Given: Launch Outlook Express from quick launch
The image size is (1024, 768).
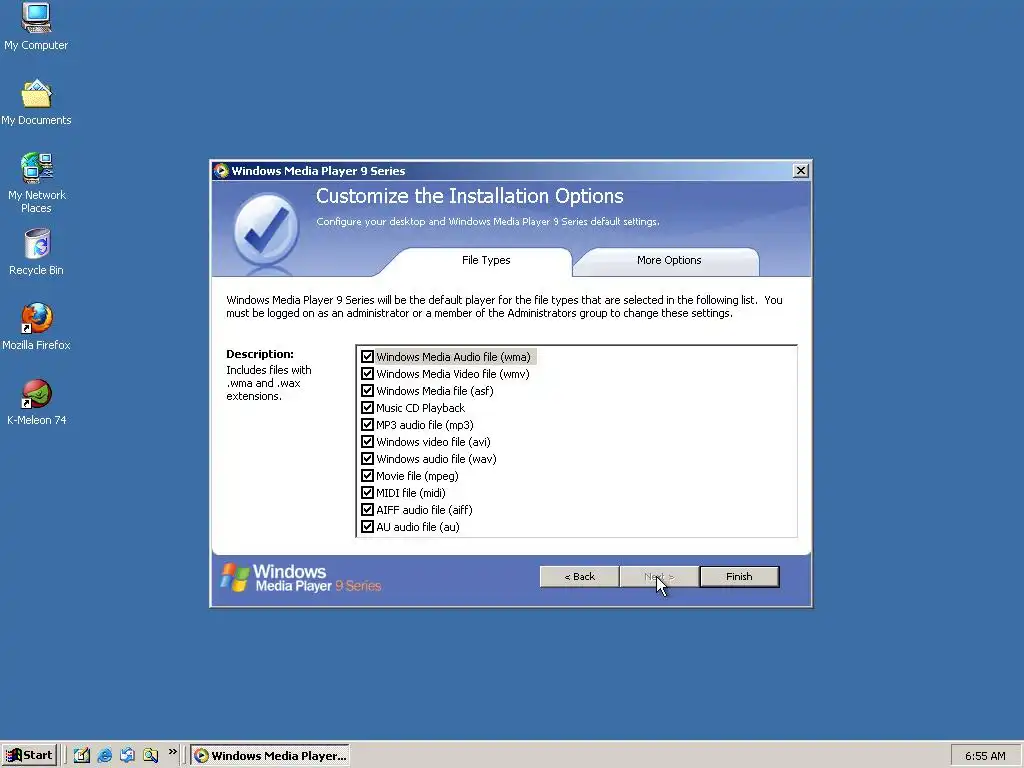Looking at the screenshot, I should click(127, 755).
